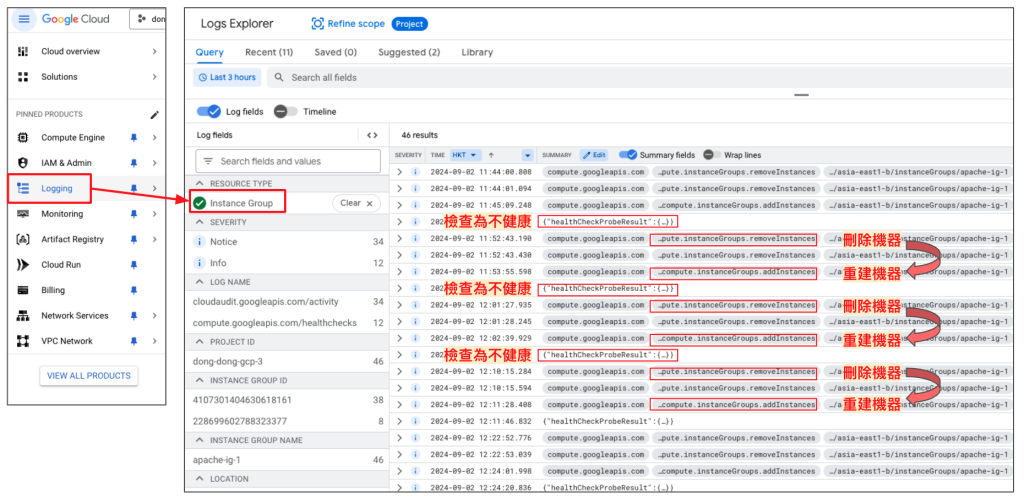Click the Edit summary button

(594, 155)
